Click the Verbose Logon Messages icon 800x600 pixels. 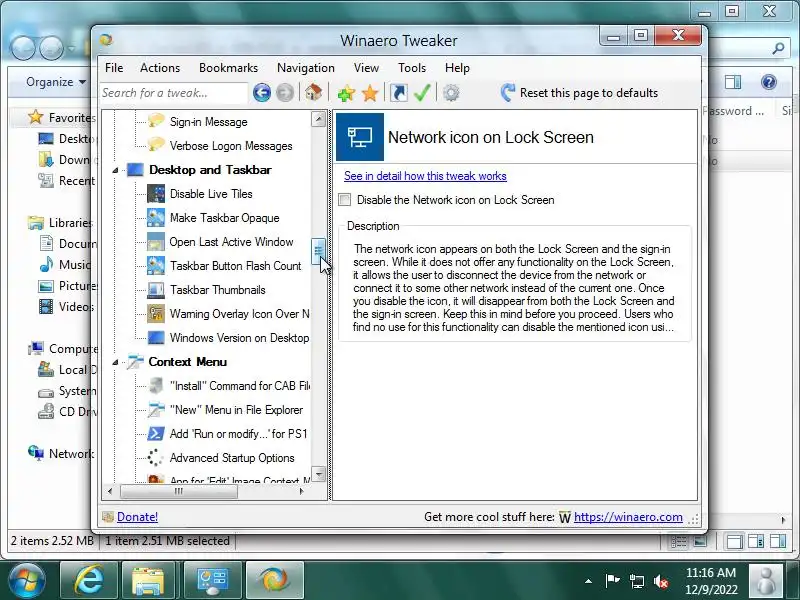pyautogui.click(x=156, y=145)
